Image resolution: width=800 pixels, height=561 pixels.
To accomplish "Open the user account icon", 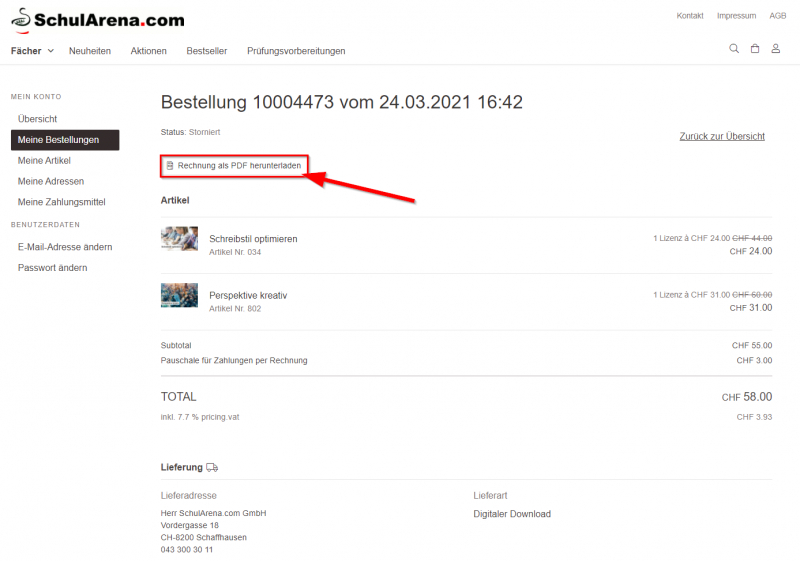I will click(x=776, y=48).
